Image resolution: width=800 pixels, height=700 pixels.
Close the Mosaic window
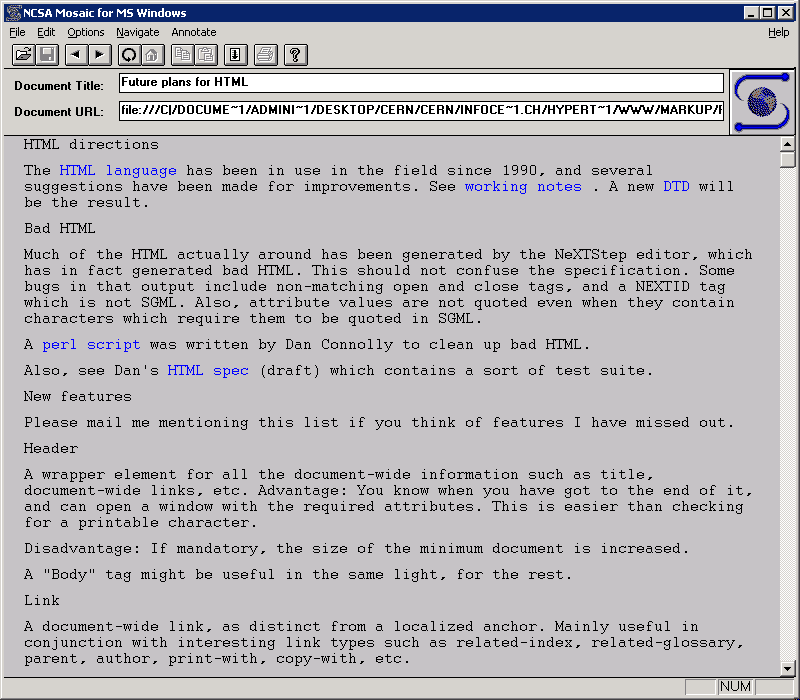(785, 13)
